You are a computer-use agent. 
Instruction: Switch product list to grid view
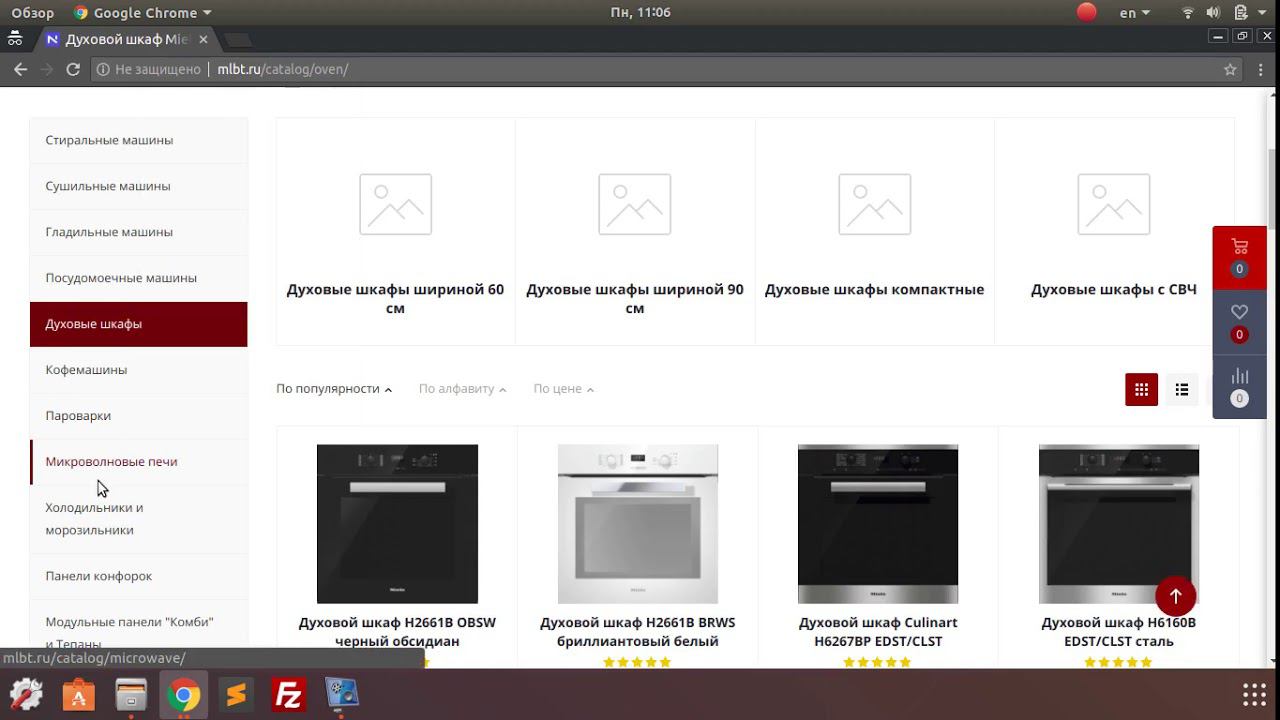pos(1141,390)
